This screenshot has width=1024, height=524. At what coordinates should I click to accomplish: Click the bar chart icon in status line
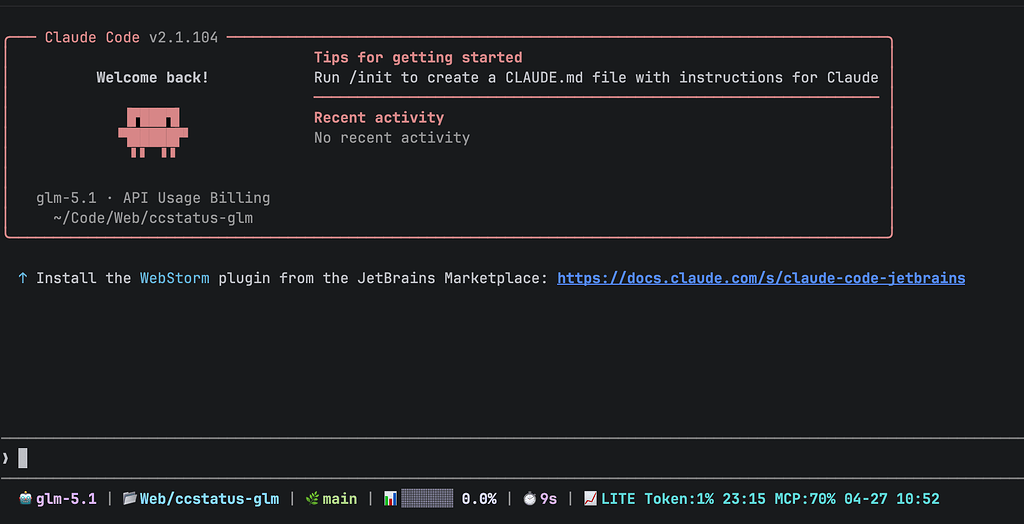coord(391,499)
